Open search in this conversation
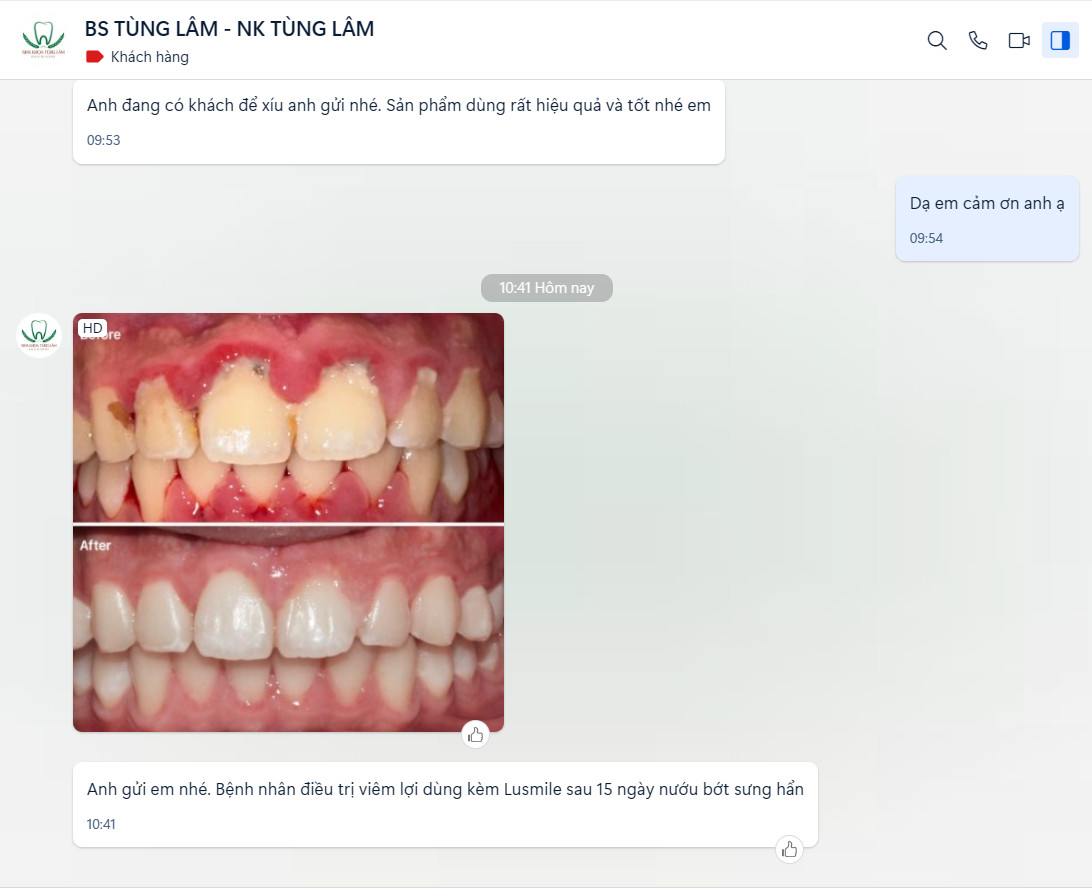Viewport: 1092px width, 890px height. click(937, 40)
